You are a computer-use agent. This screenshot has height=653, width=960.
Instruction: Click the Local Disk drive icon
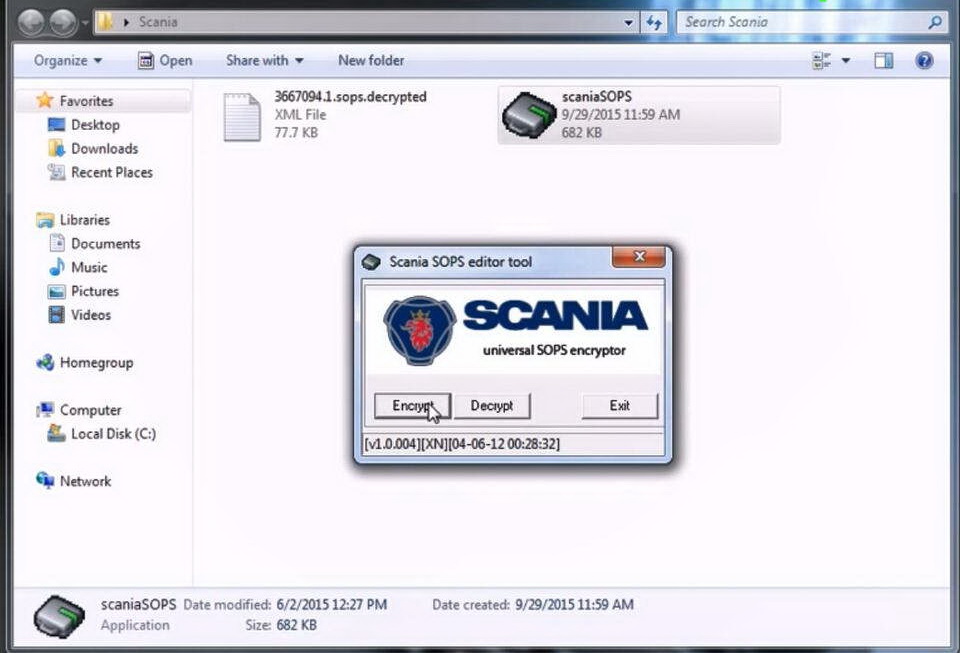tap(56, 433)
